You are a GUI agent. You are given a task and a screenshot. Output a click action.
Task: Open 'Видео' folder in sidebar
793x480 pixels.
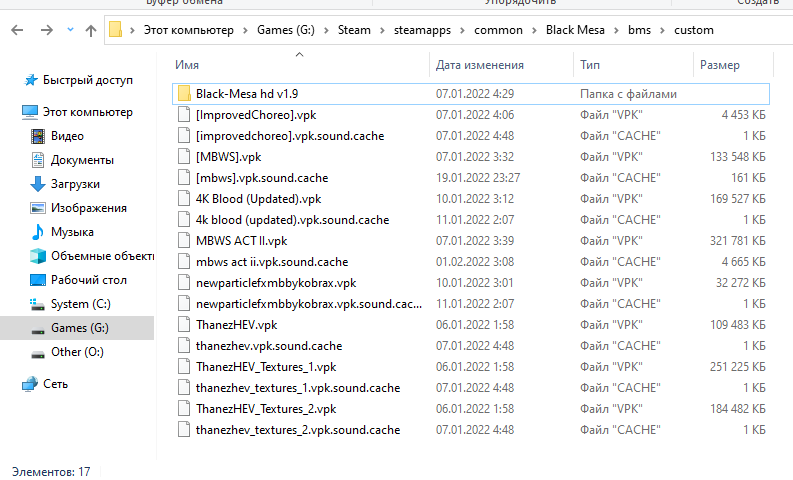(67, 136)
